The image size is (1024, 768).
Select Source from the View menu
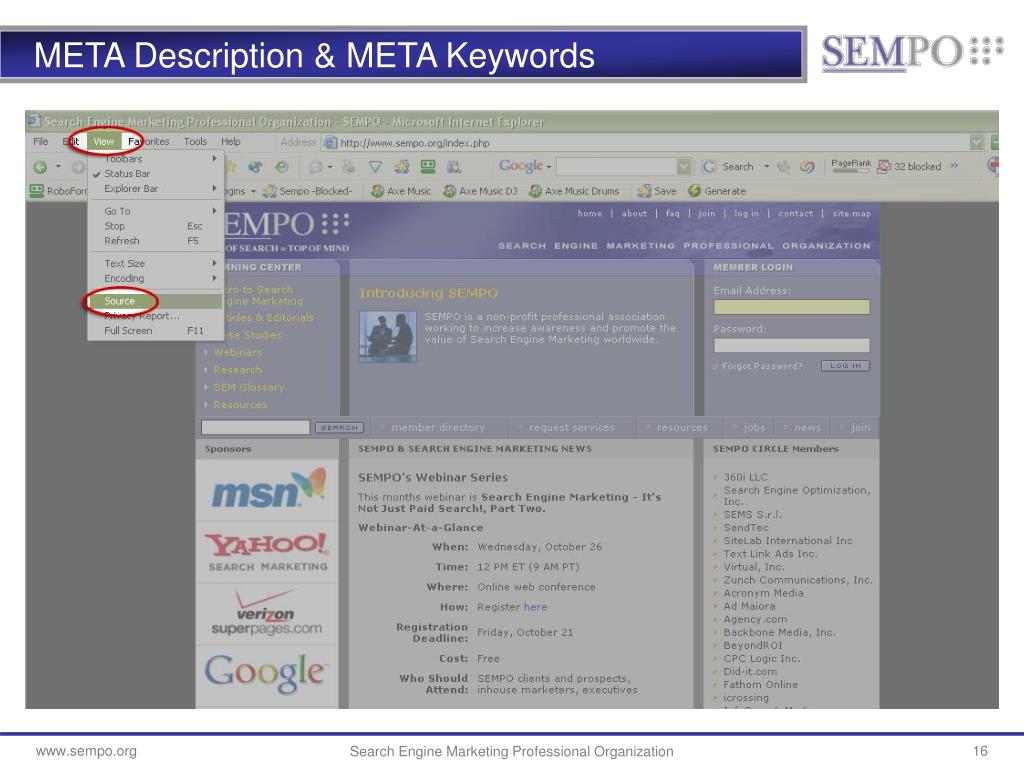(x=155, y=301)
